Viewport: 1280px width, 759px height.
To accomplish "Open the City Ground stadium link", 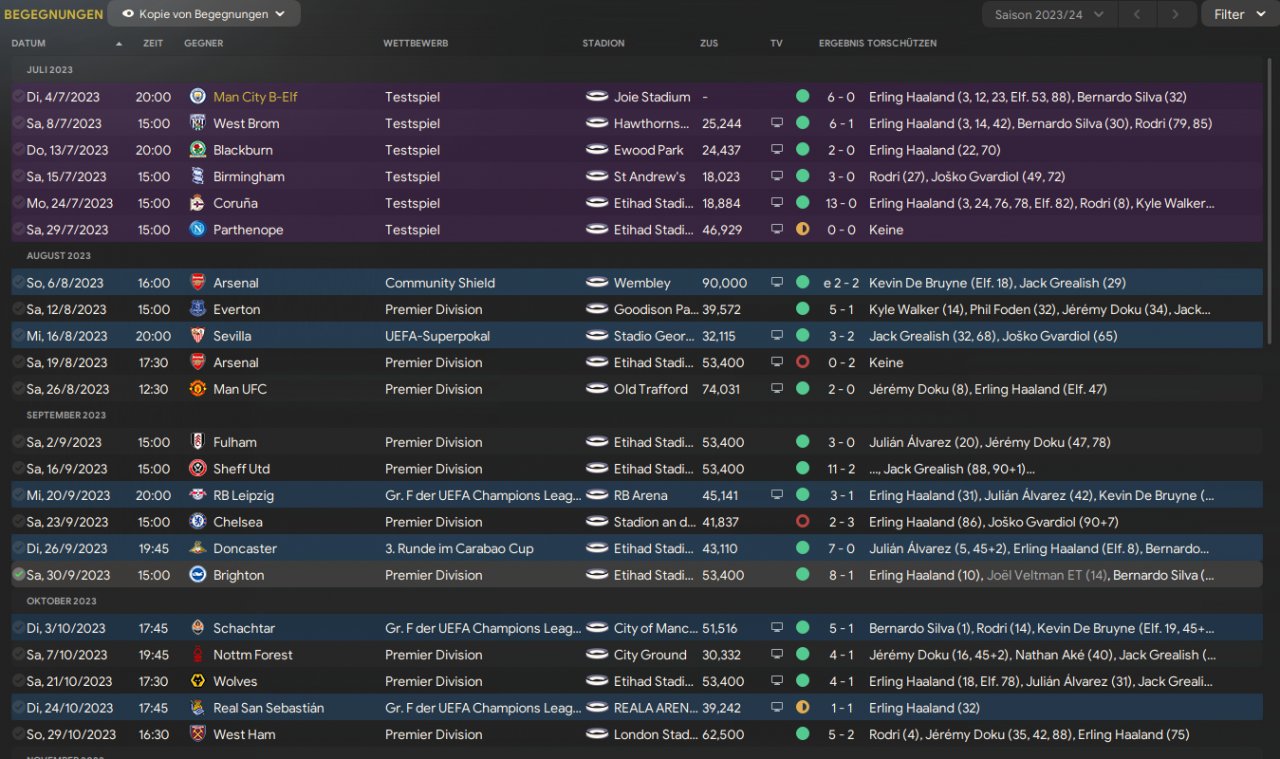I will 650,654.
